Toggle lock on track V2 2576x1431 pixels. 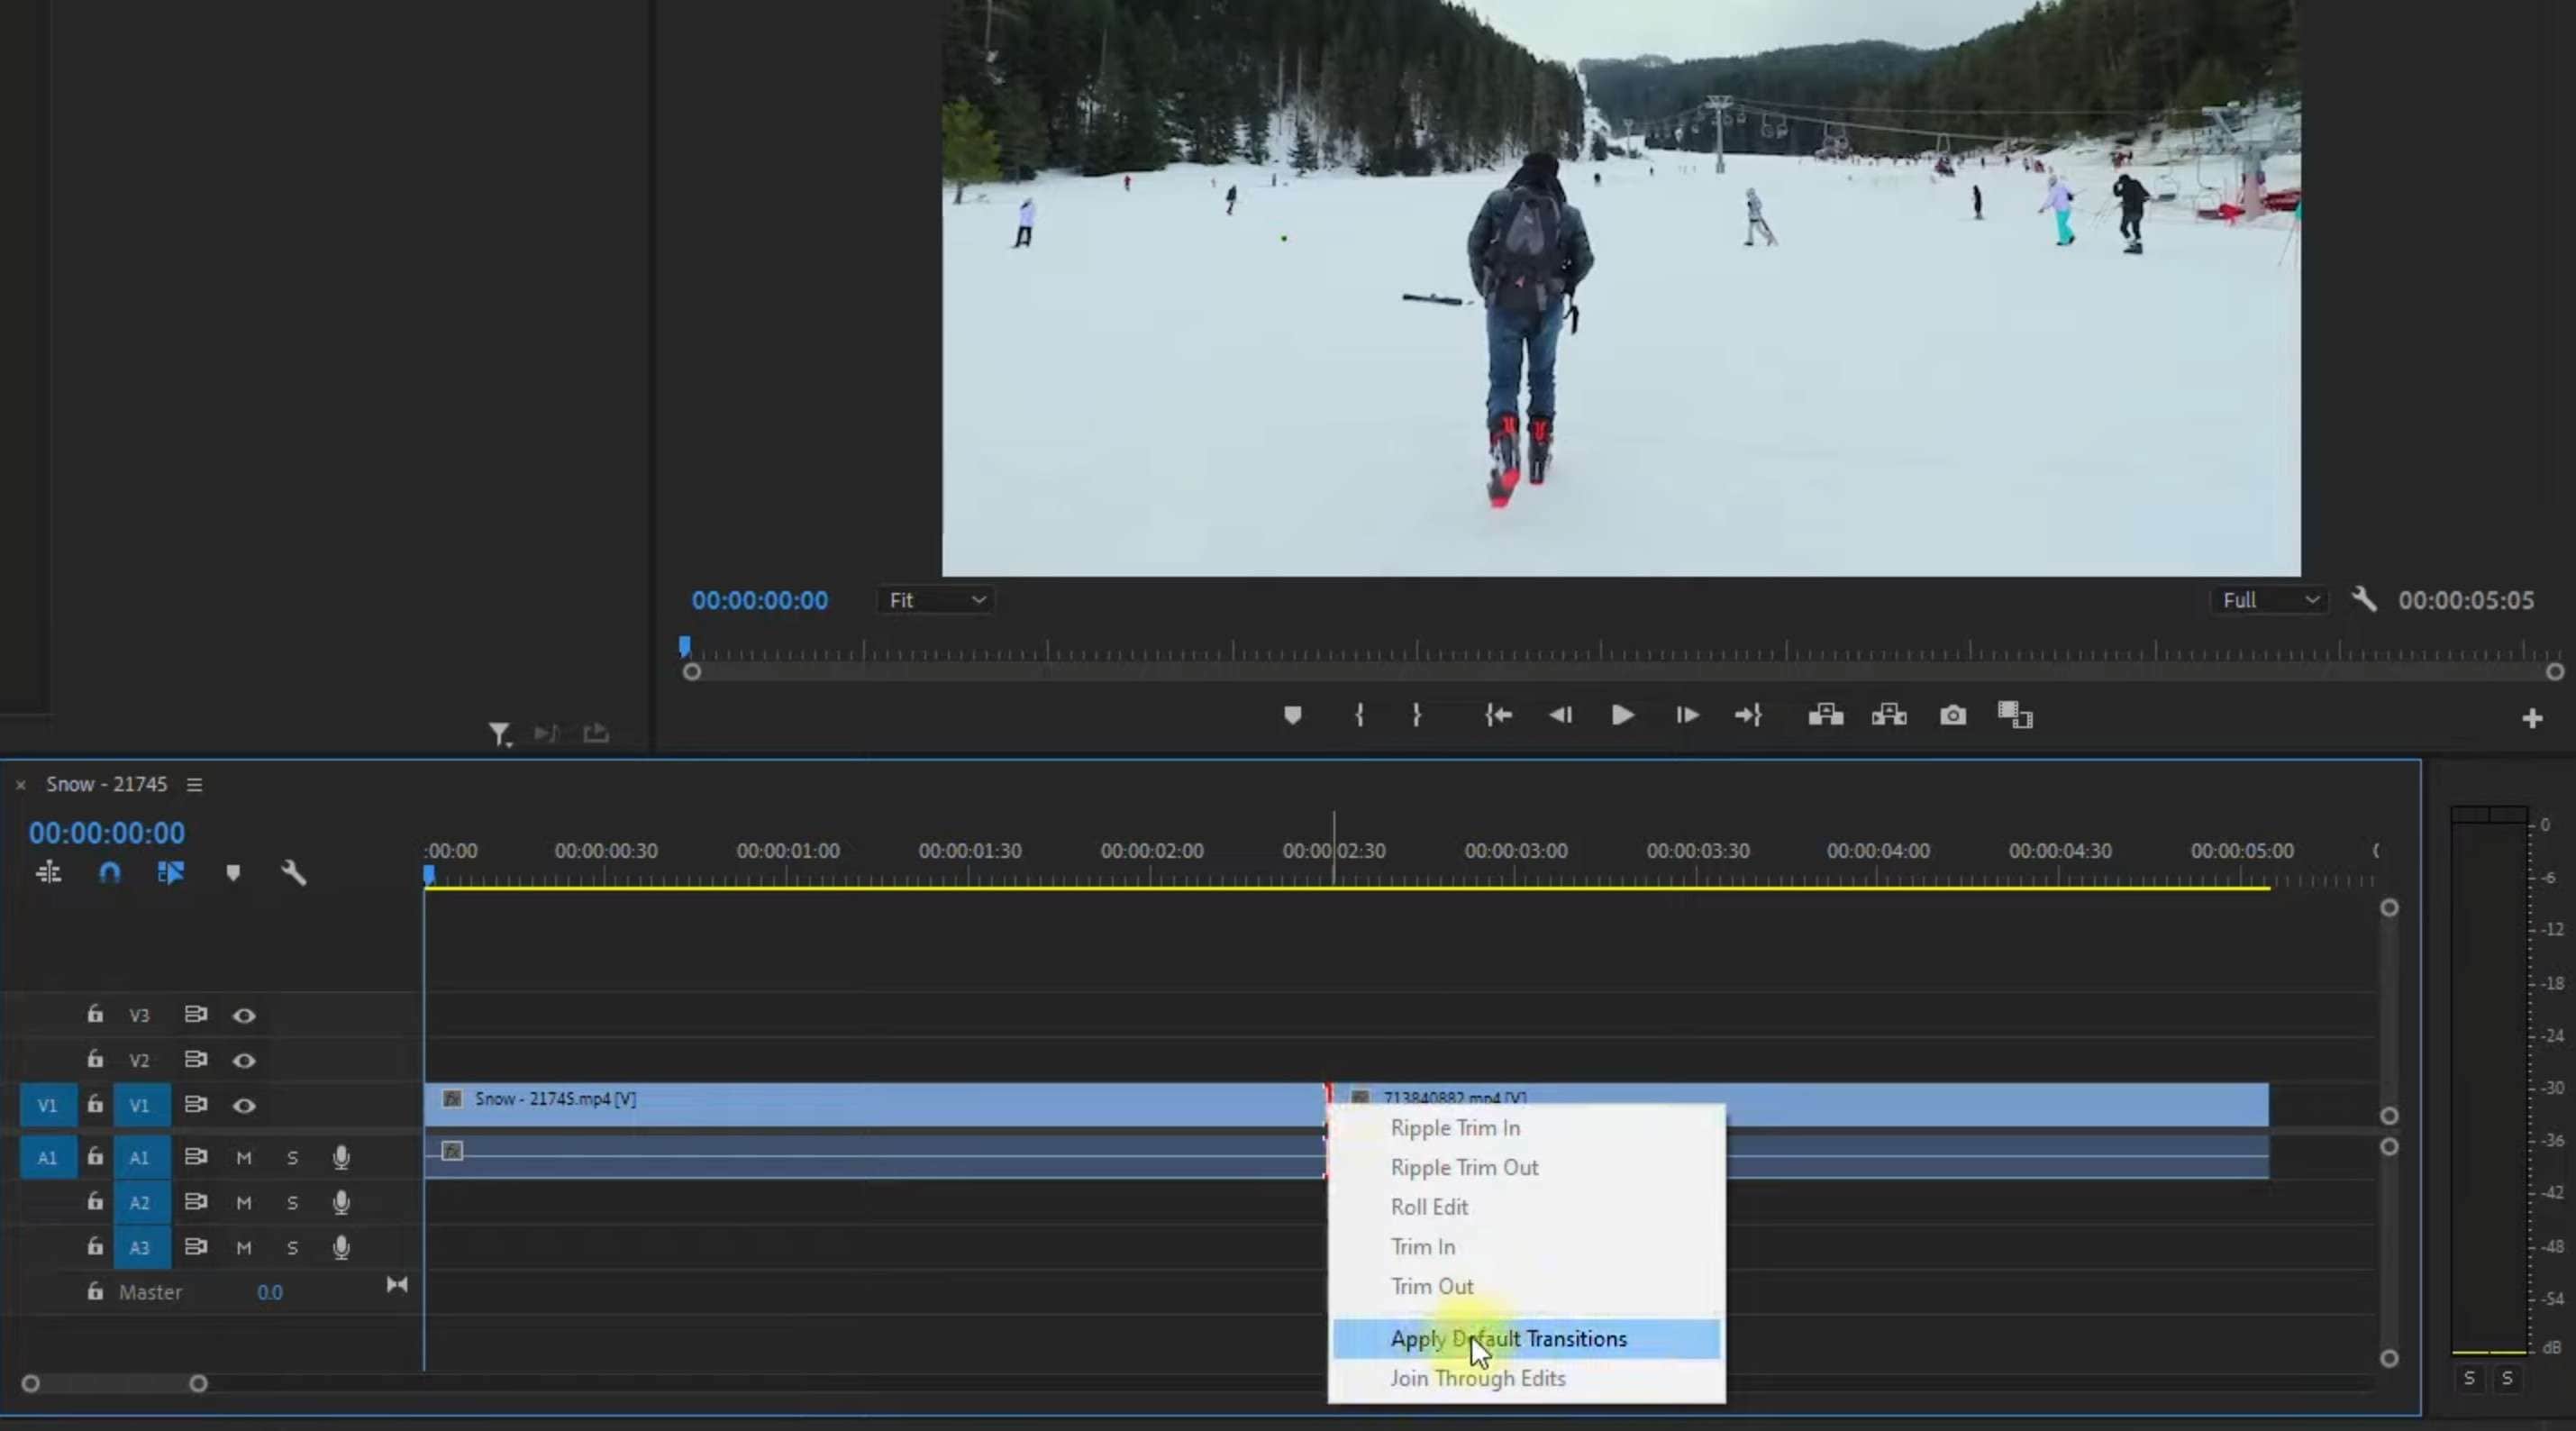95,1059
